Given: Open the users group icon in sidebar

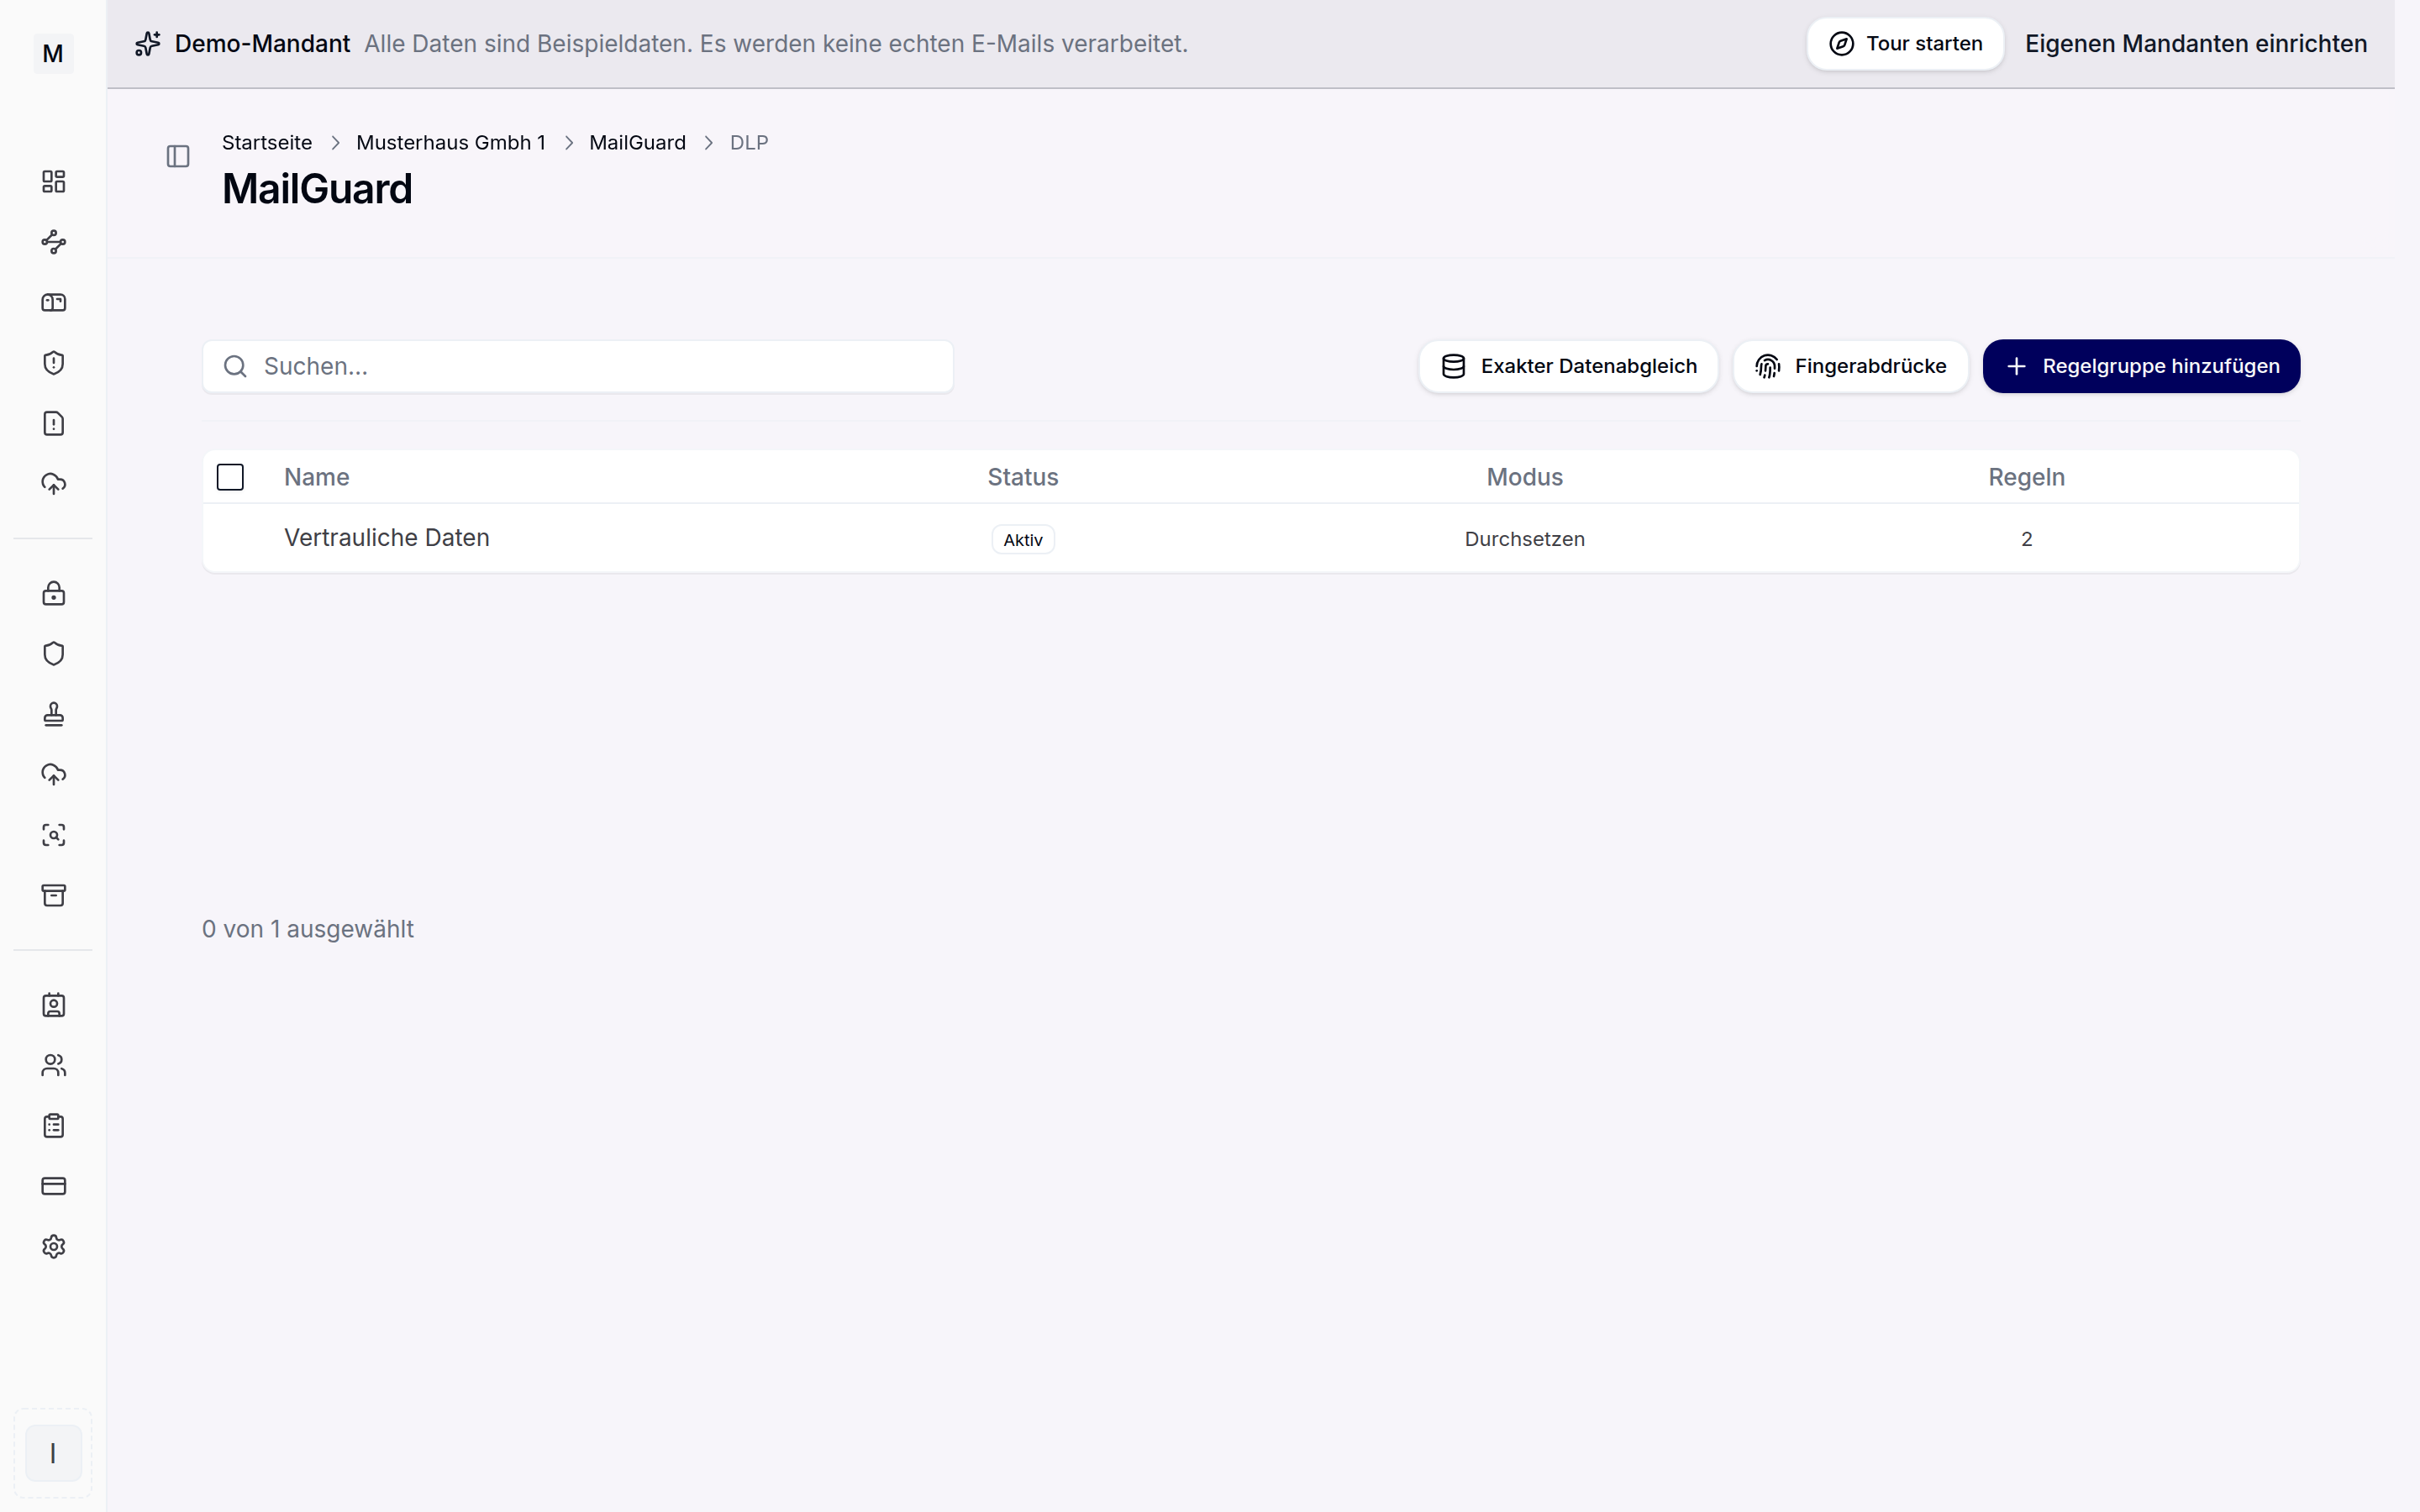Looking at the screenshot, I should point(53,1065).
